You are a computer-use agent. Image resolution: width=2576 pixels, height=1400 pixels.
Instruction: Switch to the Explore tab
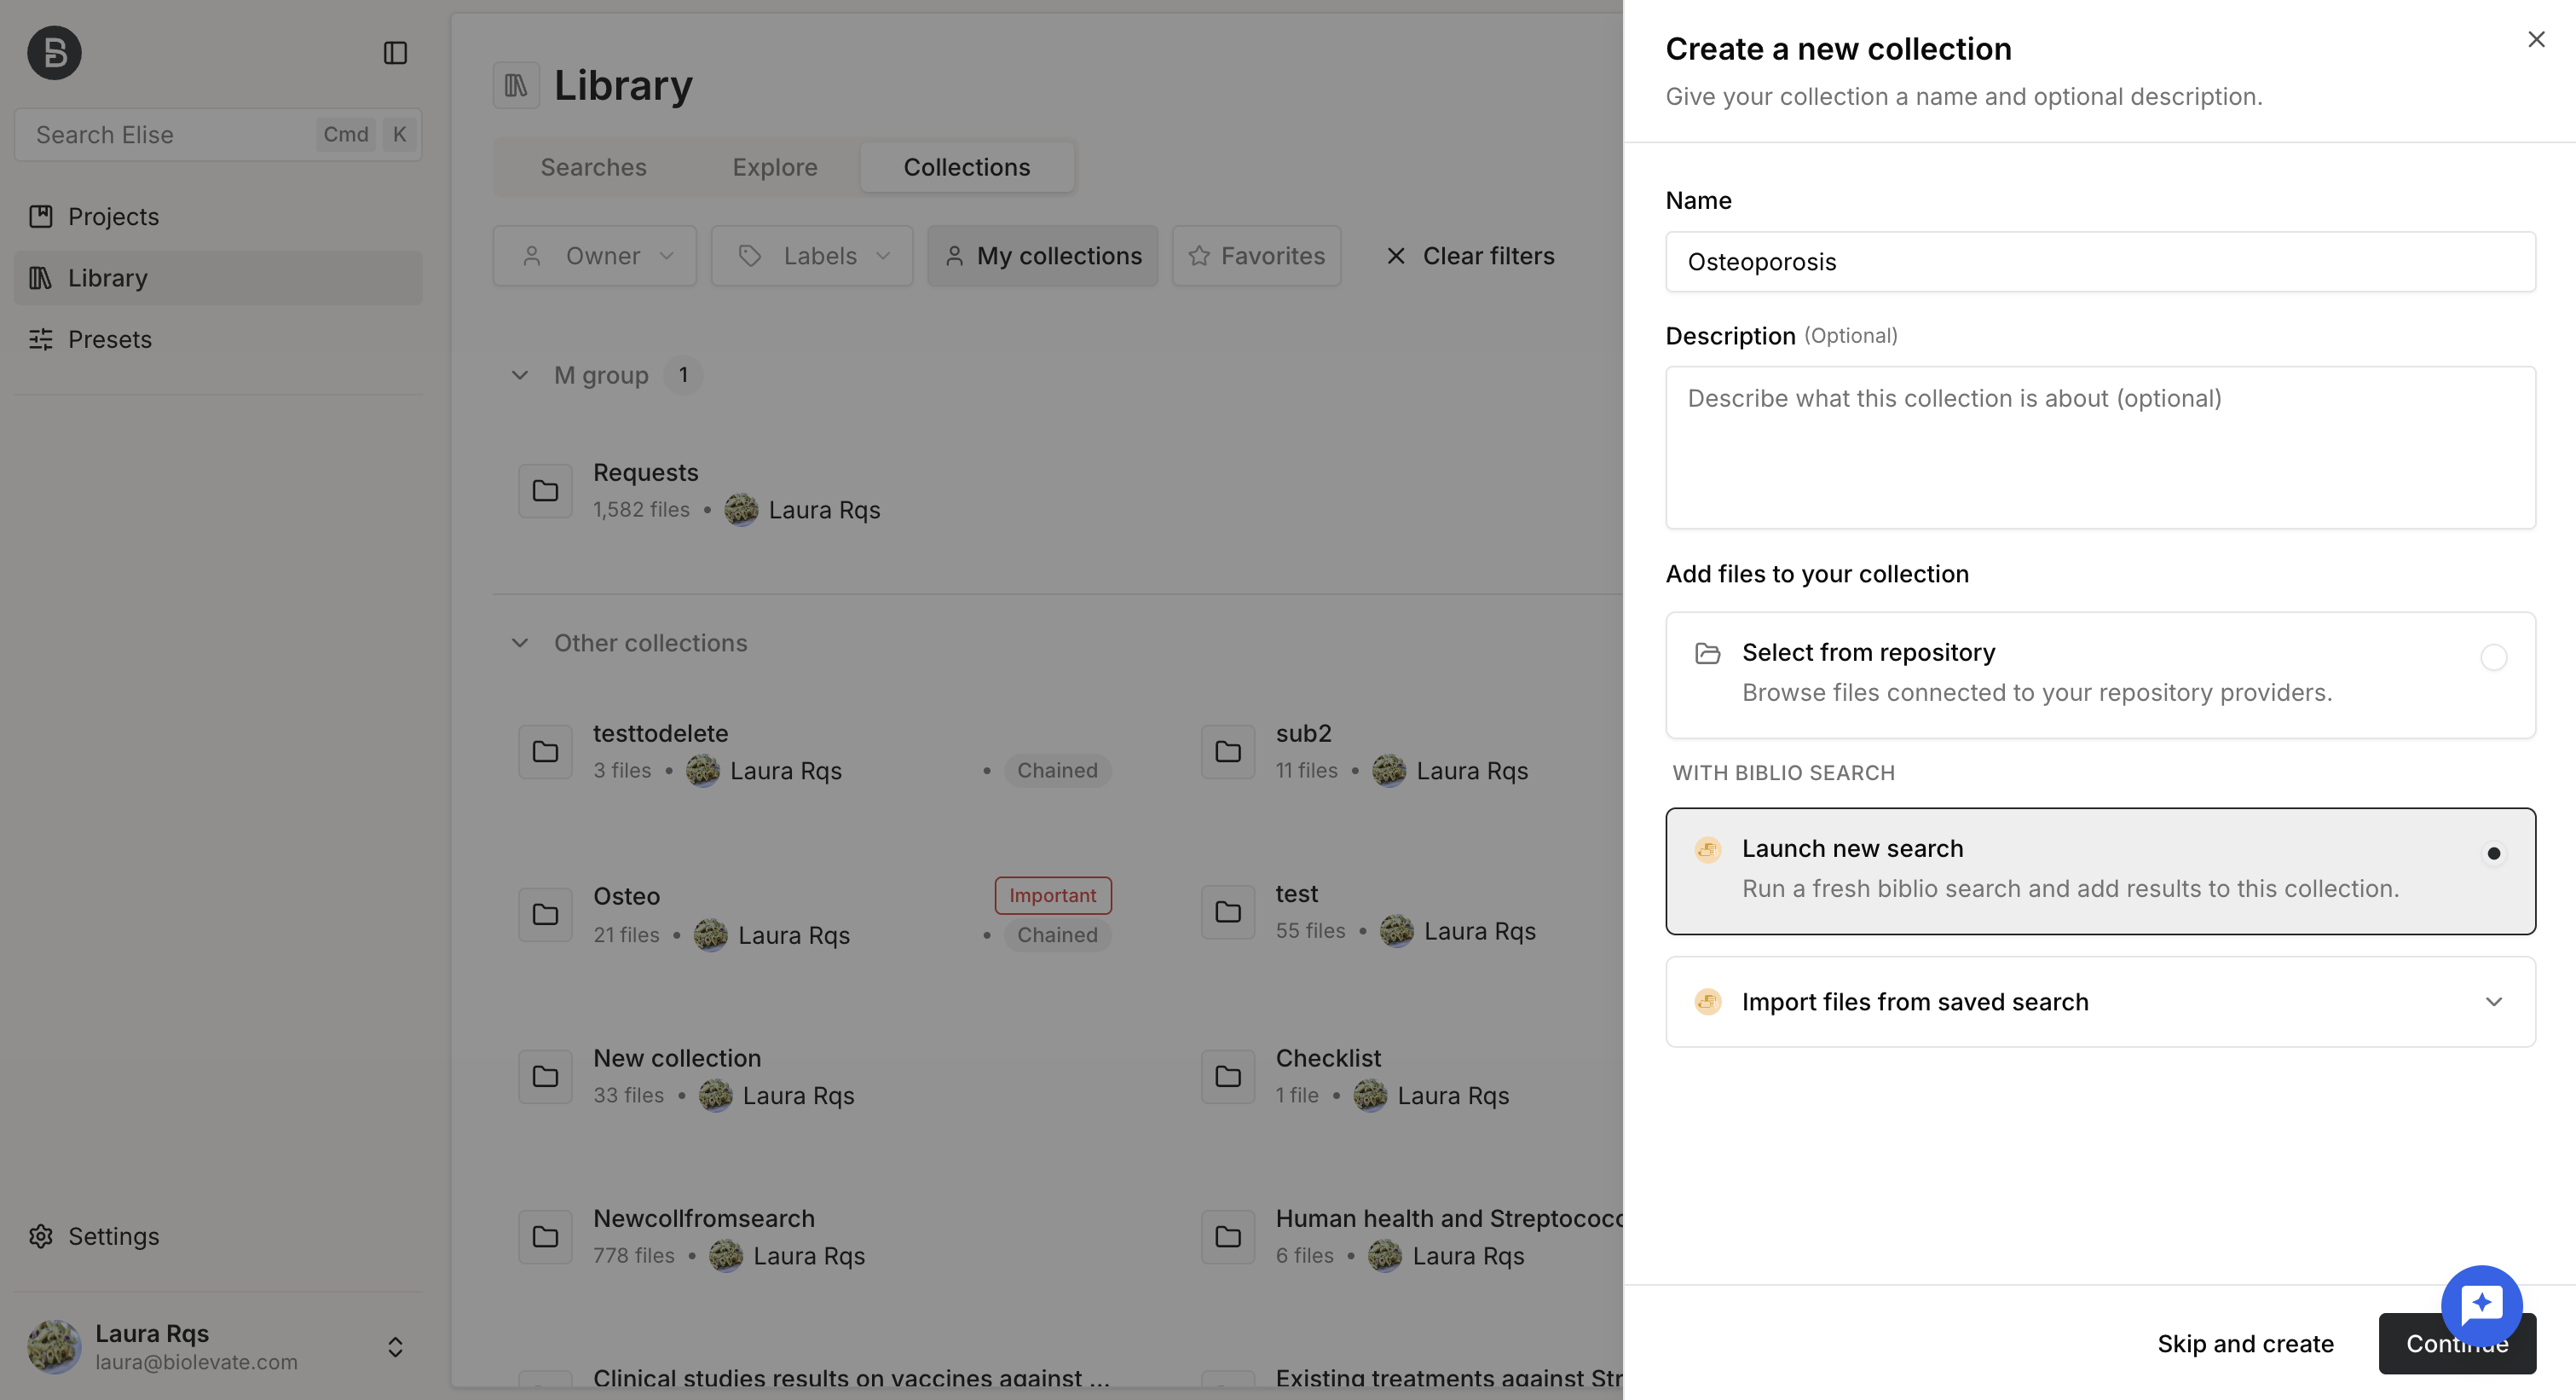coord(774,167)
